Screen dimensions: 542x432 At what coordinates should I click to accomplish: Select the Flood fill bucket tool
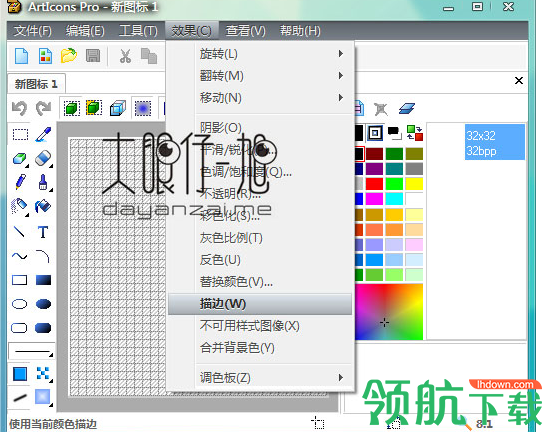43,206
